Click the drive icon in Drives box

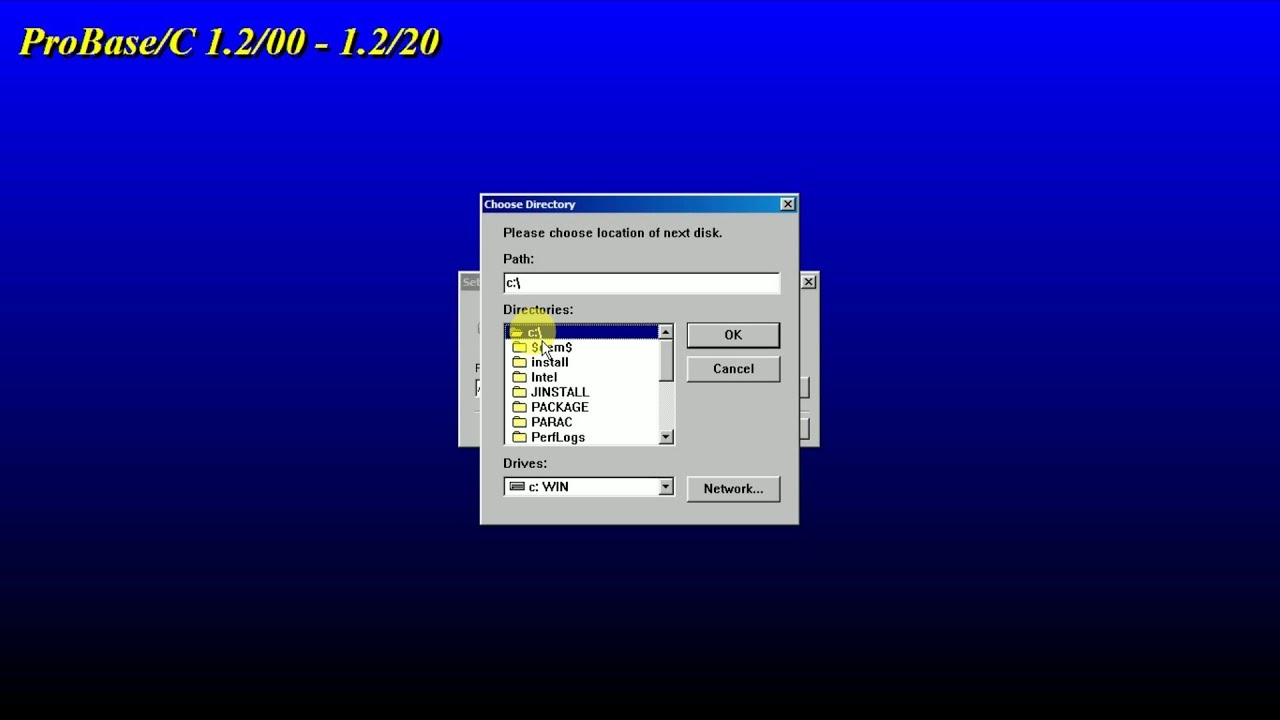(516, 487)
